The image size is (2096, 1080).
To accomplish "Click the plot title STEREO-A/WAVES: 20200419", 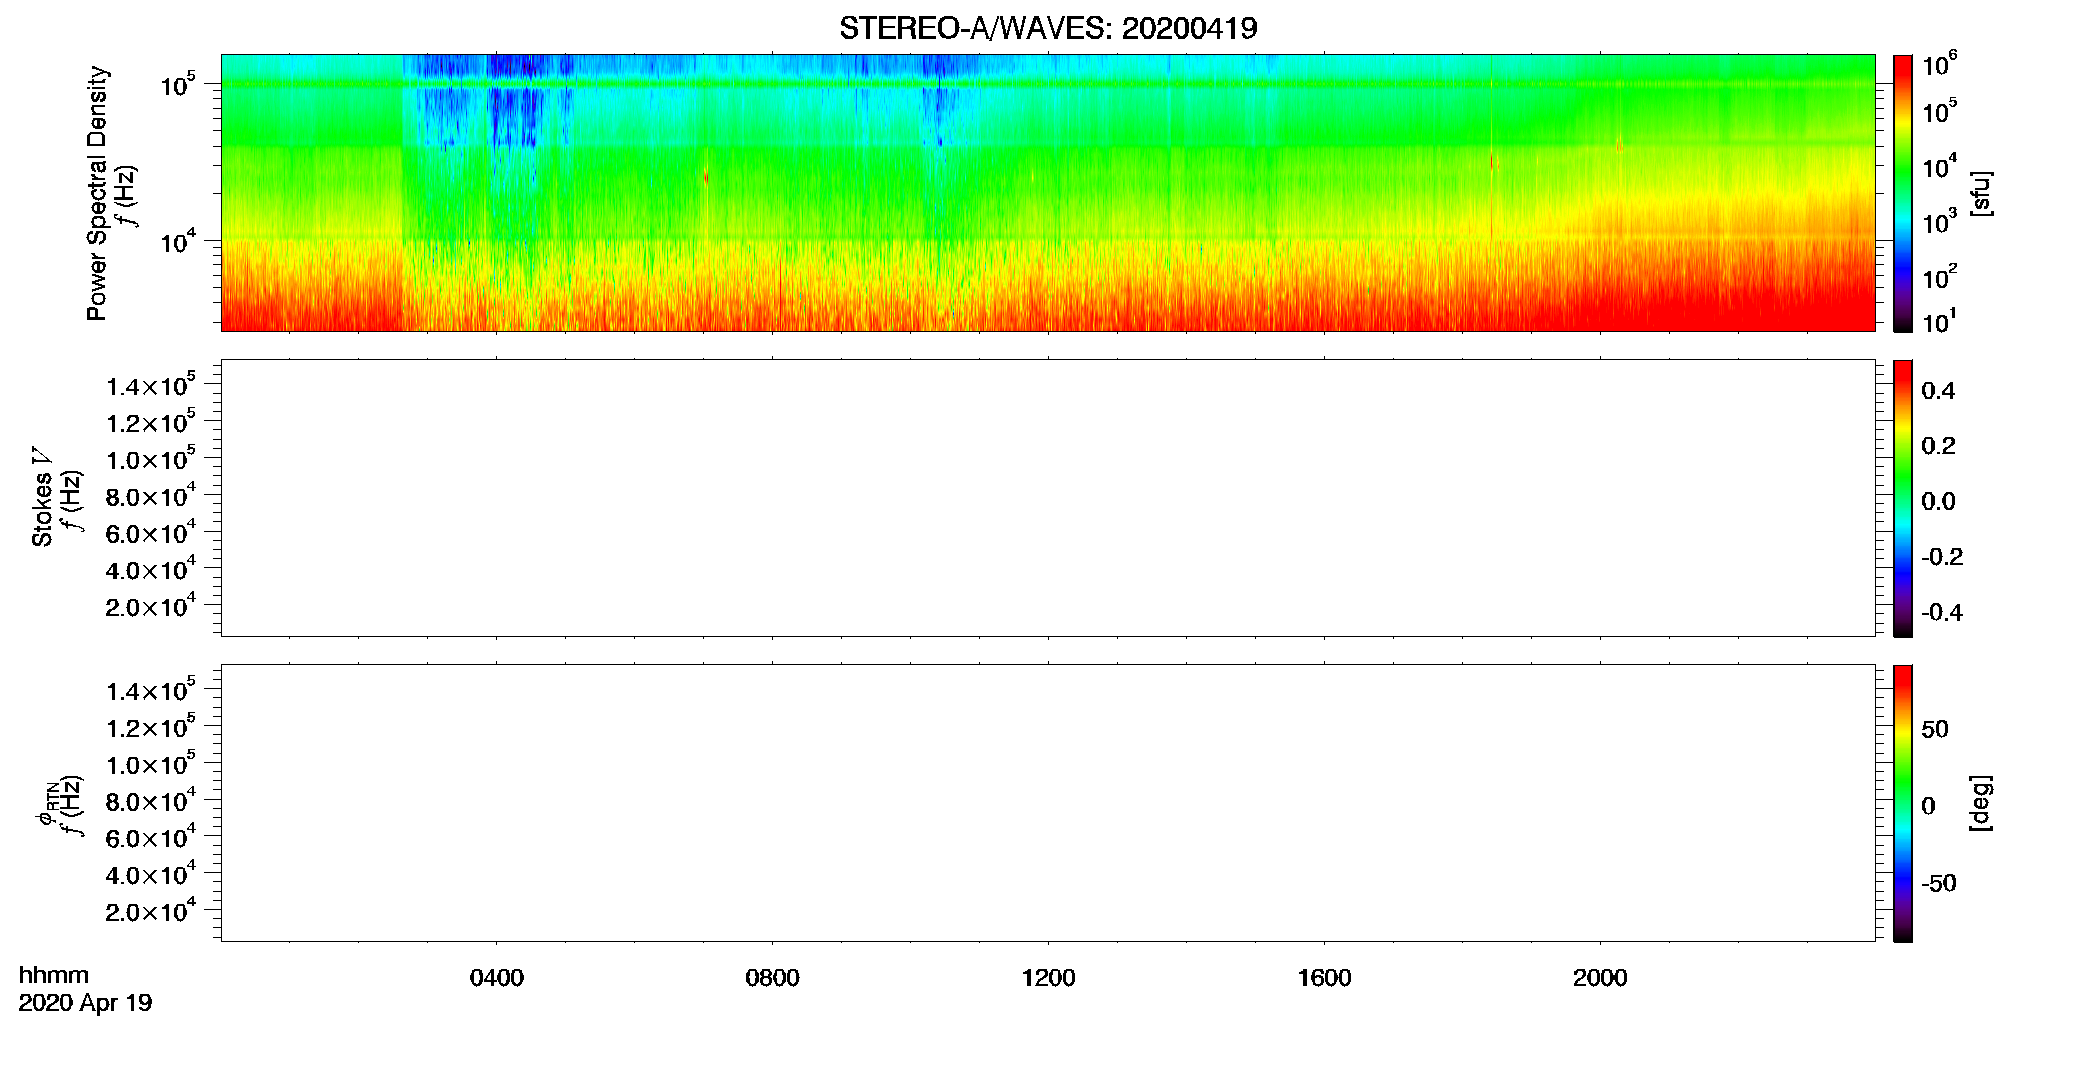I will pos(1048,28).
